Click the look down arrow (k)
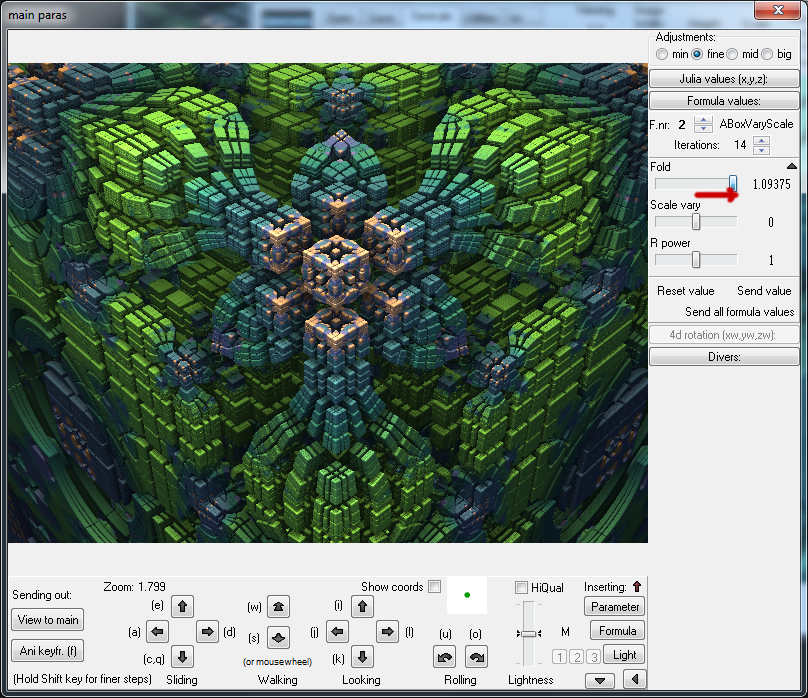 click(x=362, y=656)
